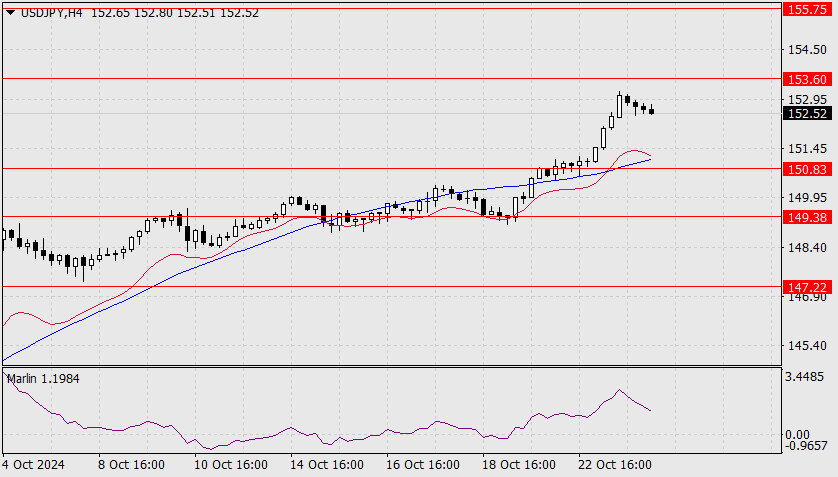Select the 18 Oct 16:00 time label

point(518,465)
